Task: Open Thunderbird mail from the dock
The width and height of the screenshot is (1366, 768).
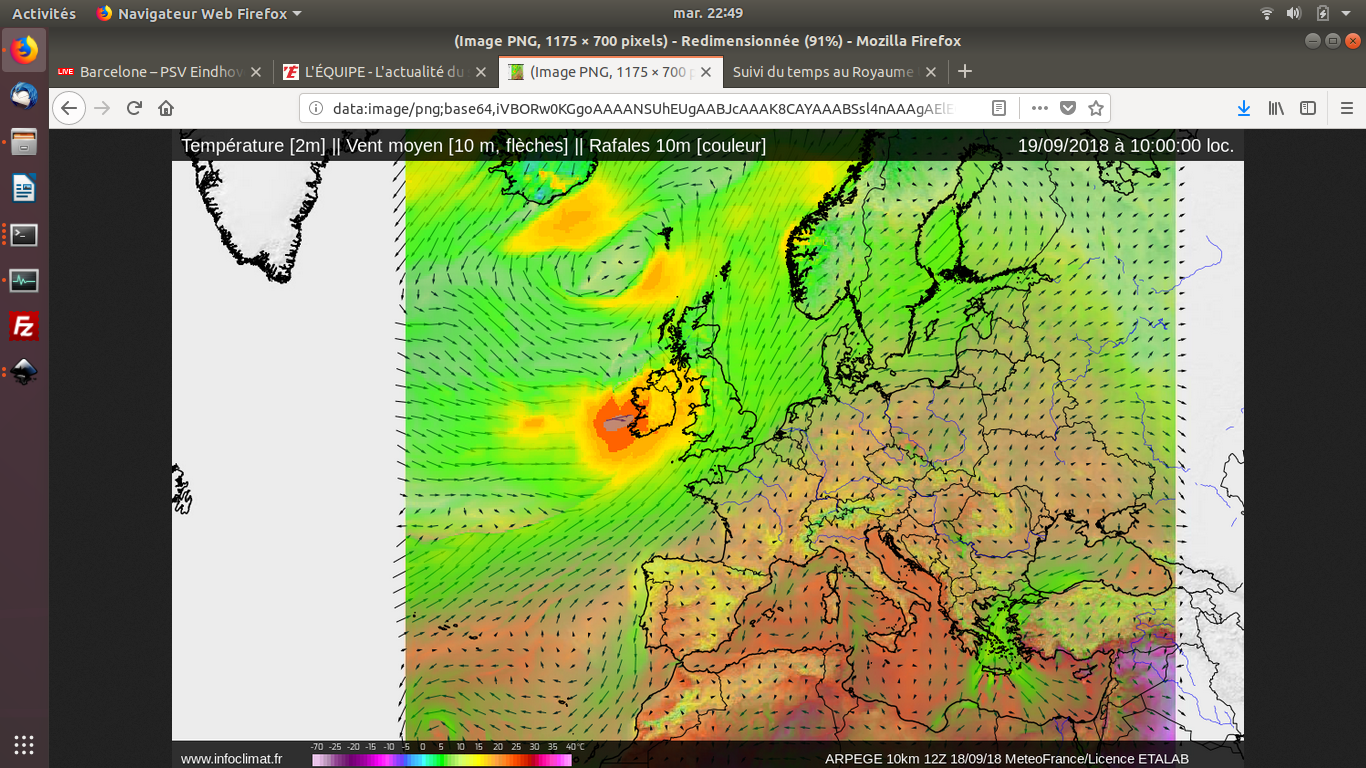Action: [x=24, y=96]
